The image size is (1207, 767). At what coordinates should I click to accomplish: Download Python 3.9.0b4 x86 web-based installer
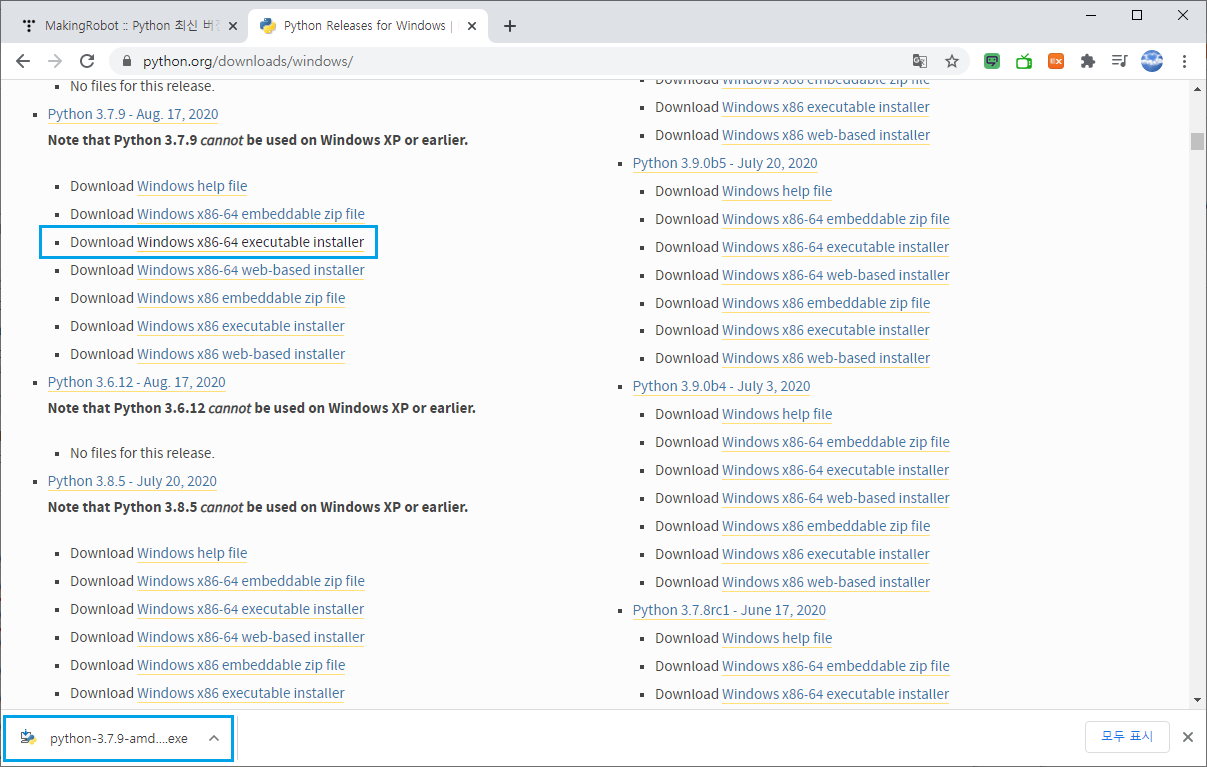(x=826, y=582)
